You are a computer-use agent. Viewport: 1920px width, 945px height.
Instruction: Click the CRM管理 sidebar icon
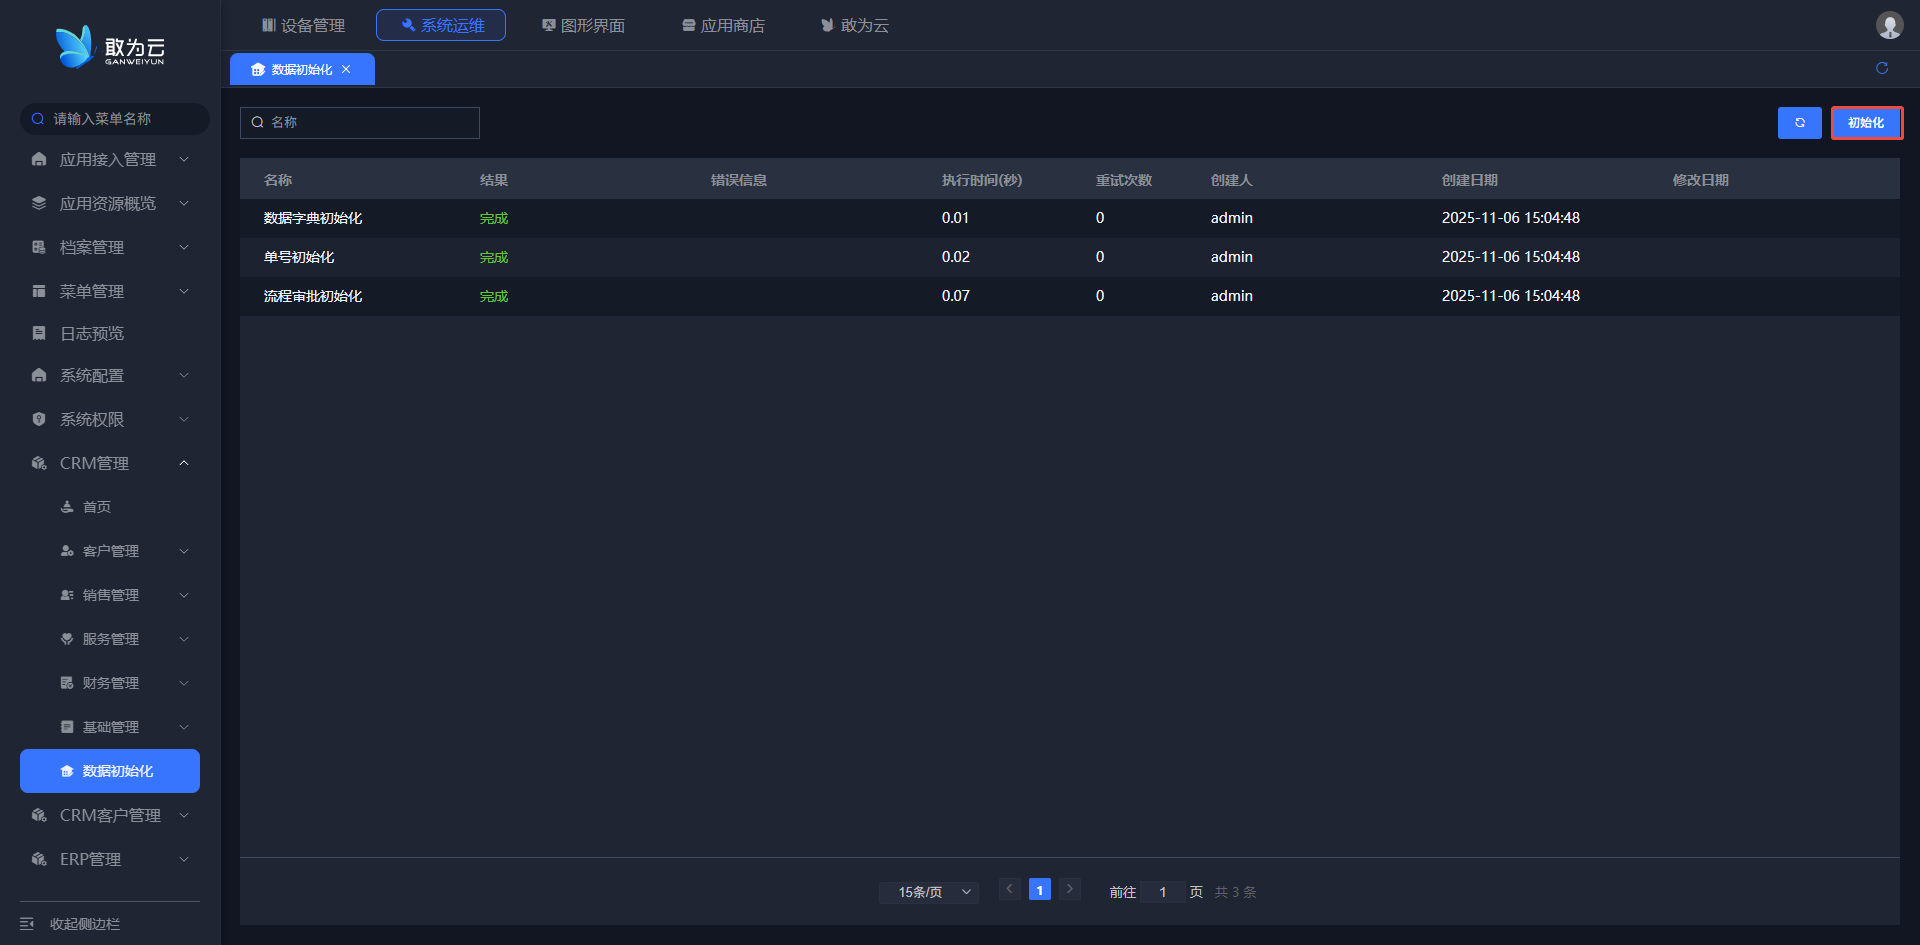(x=39, y=463)
